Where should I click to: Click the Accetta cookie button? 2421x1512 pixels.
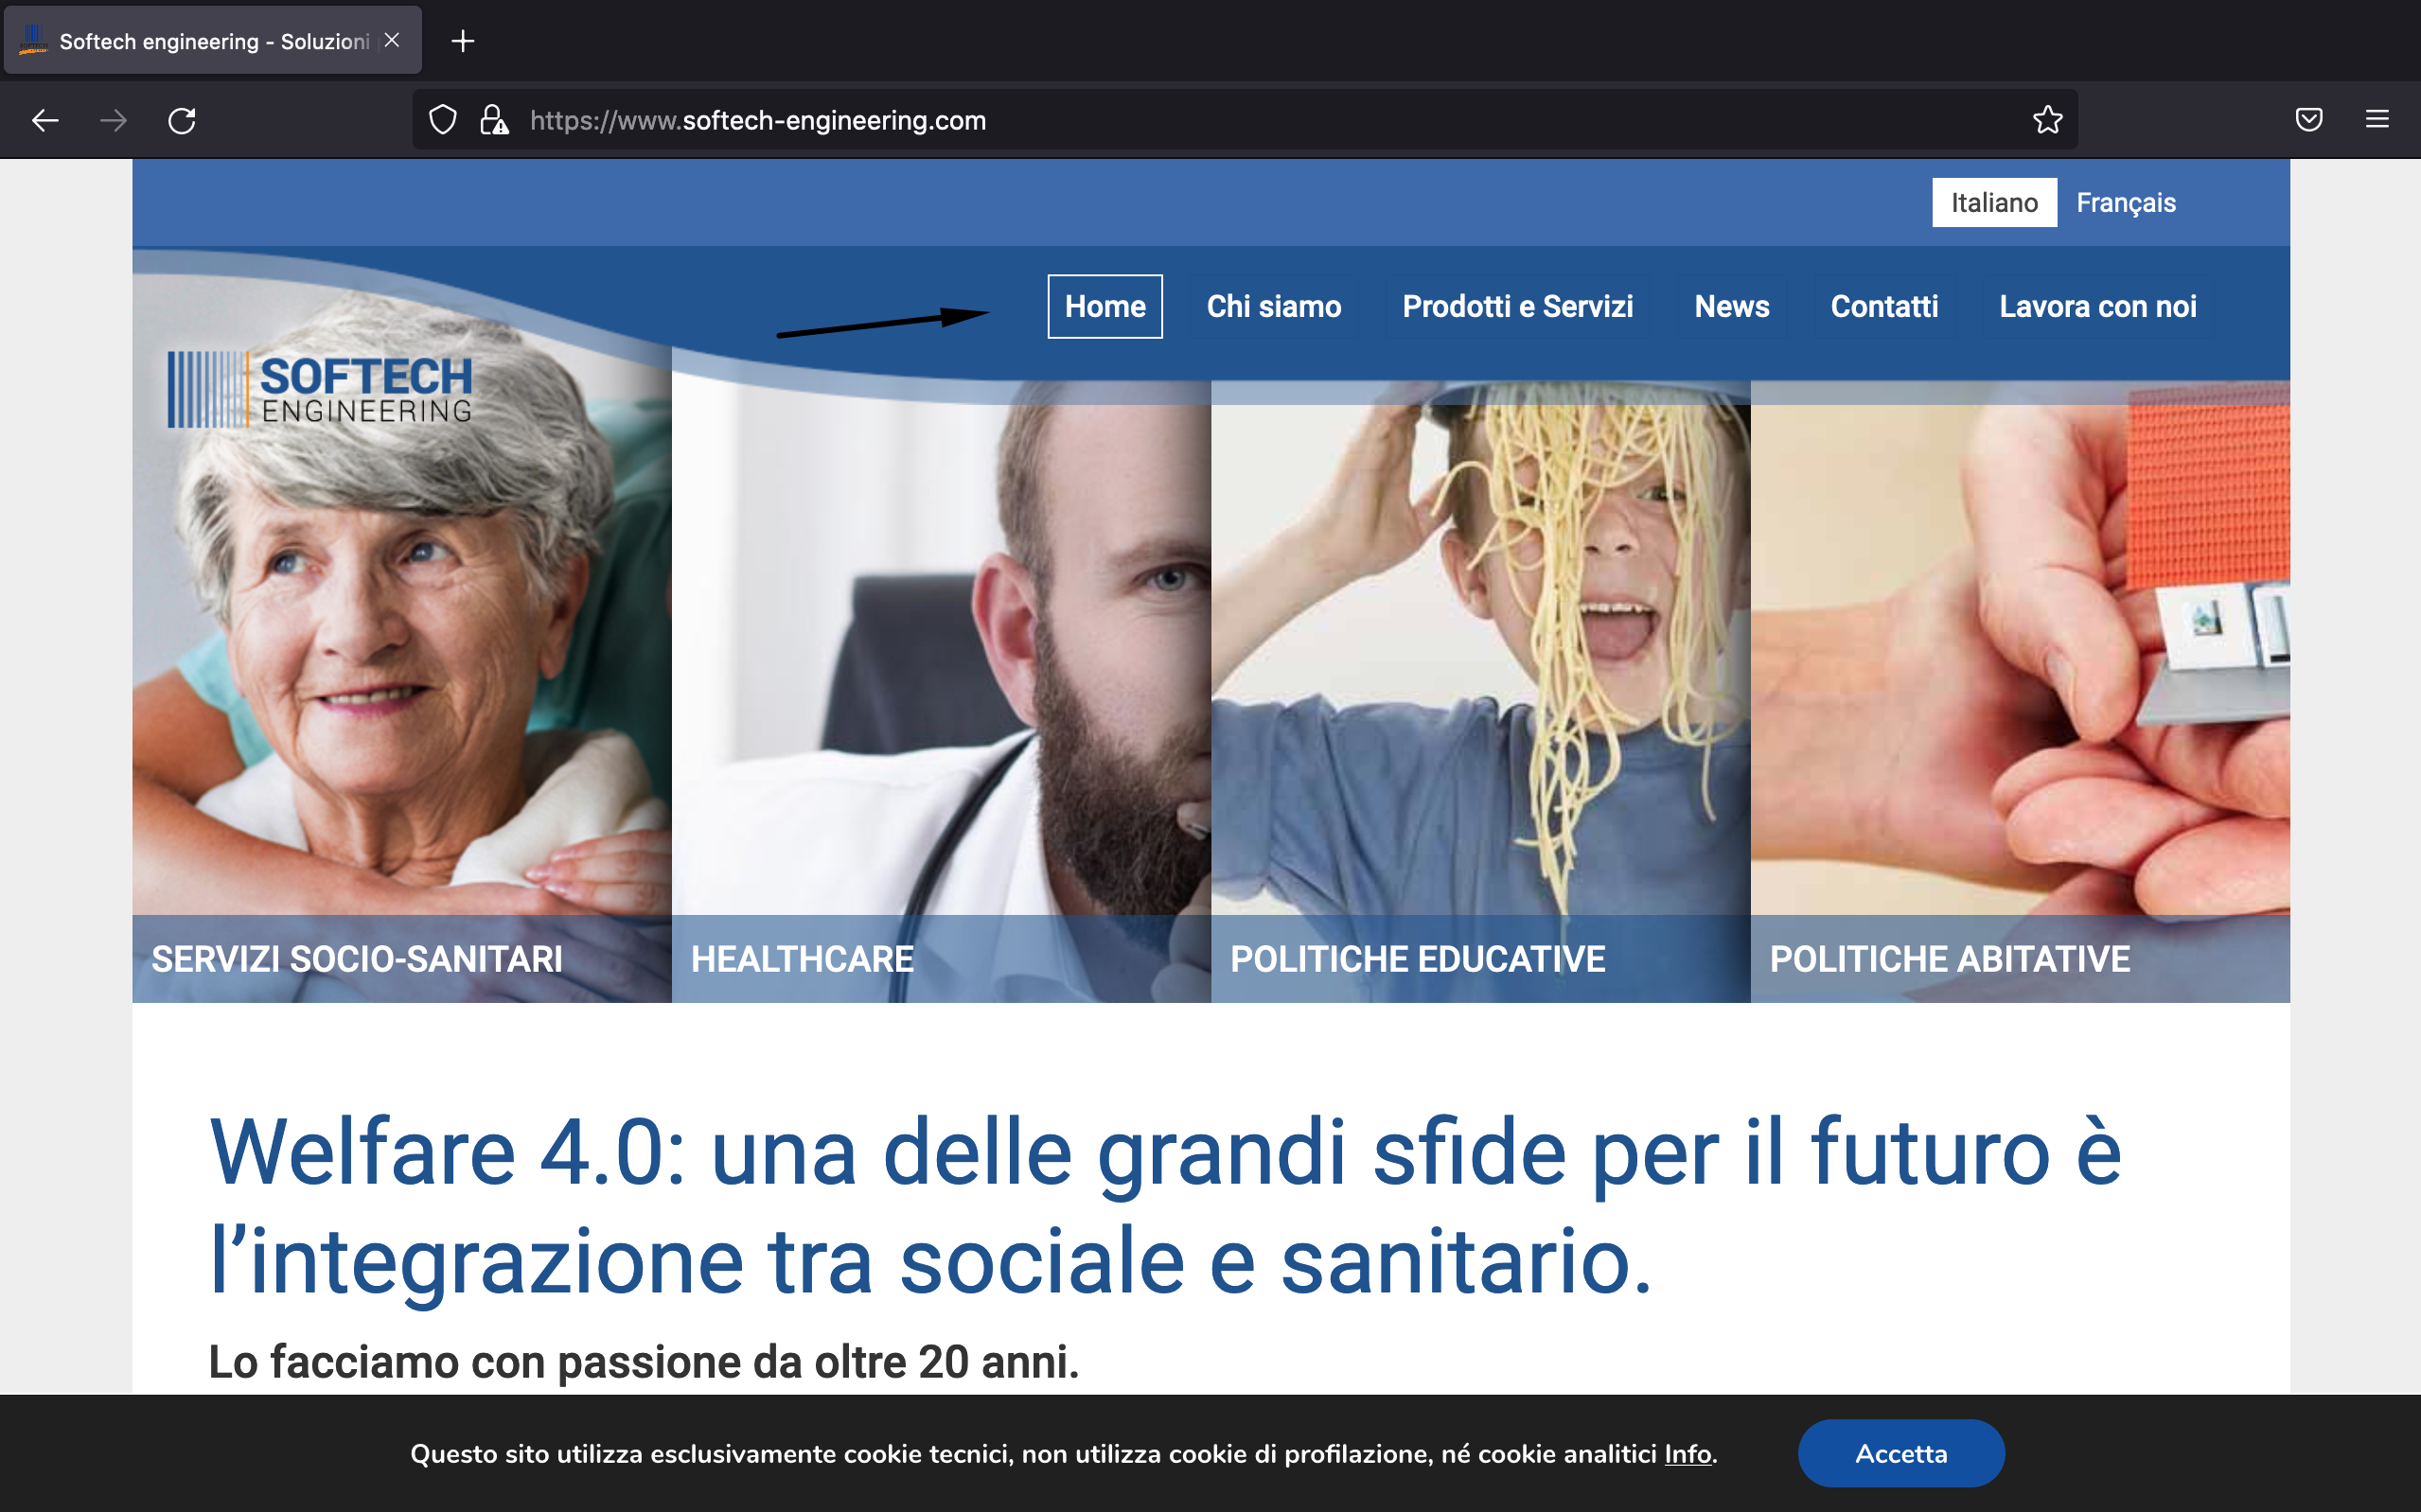[x=1900, y=1453]
